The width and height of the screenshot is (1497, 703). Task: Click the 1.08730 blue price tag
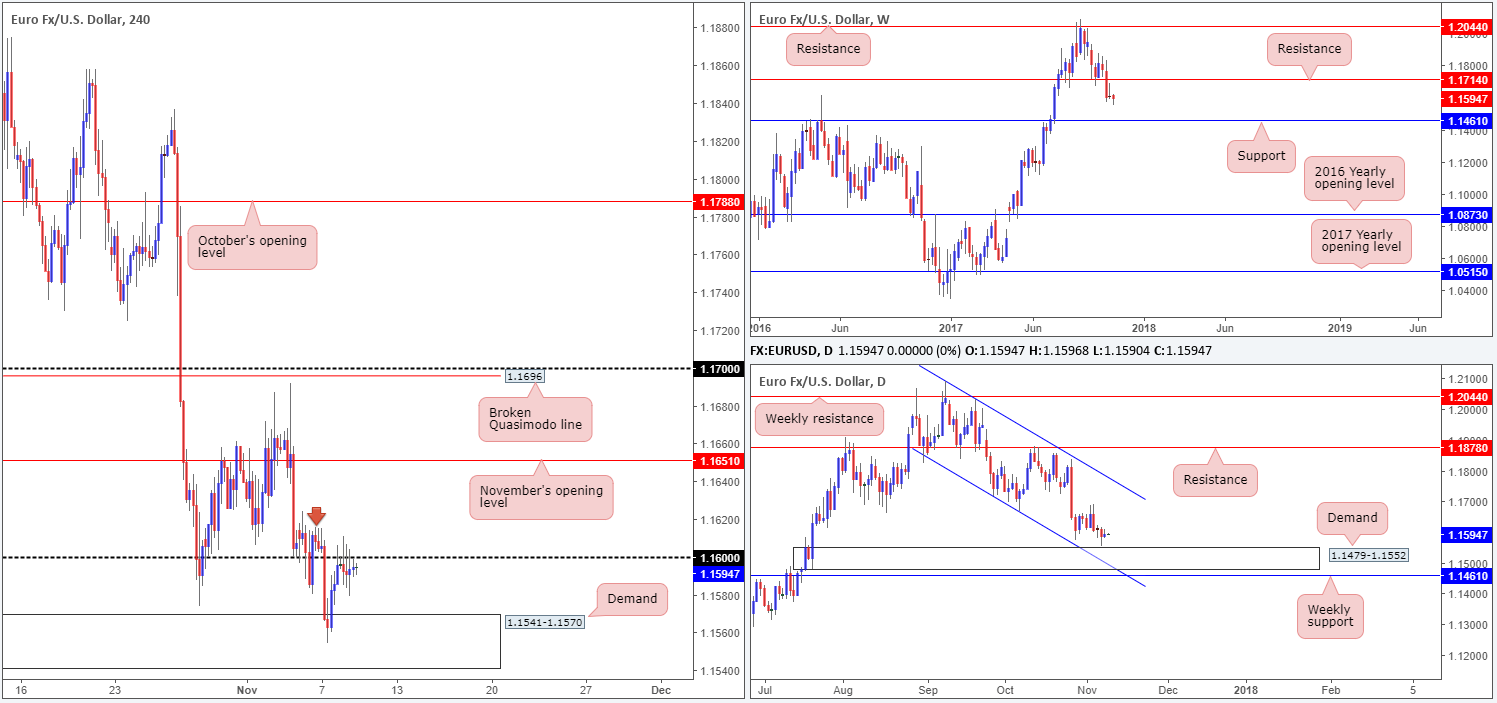point(1465,215)
